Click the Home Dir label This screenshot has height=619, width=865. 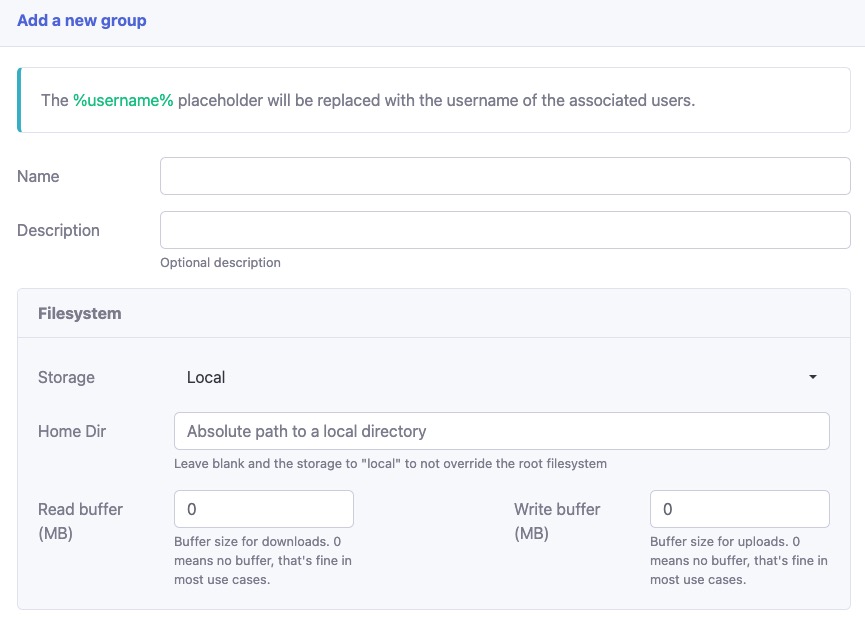pyautogui.click(x=72, y=431)
